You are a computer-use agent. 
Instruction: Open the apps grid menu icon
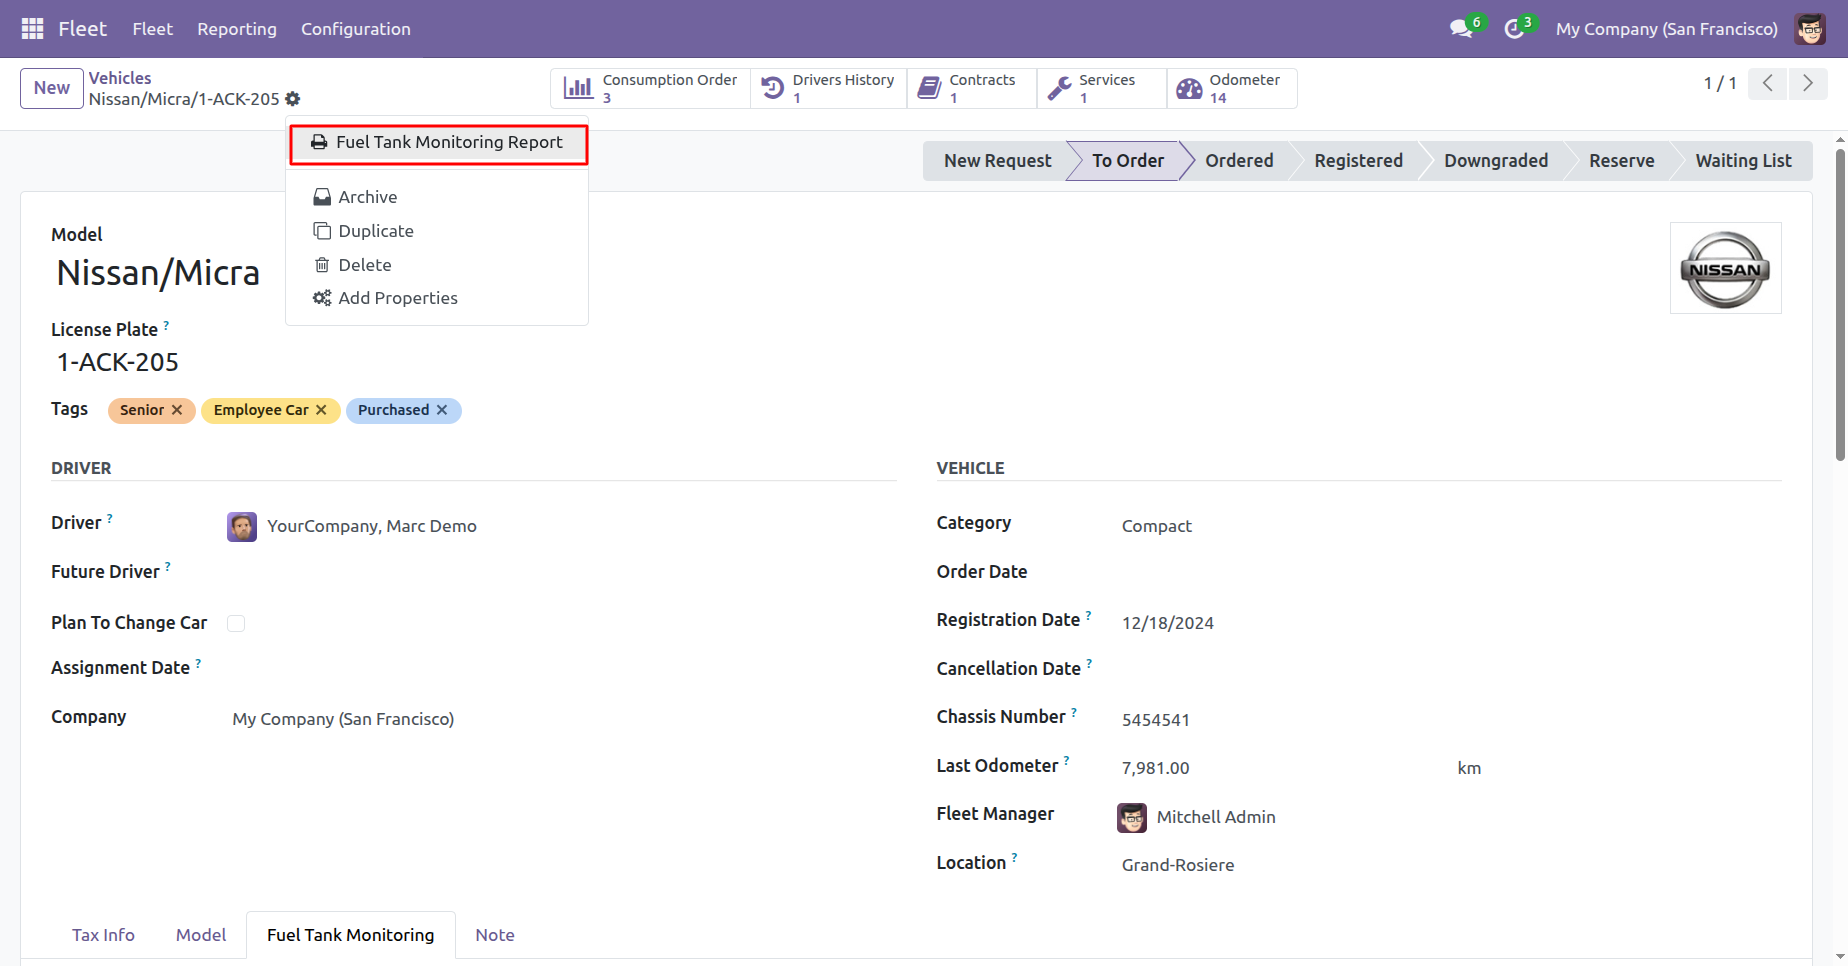coord(32,29)
